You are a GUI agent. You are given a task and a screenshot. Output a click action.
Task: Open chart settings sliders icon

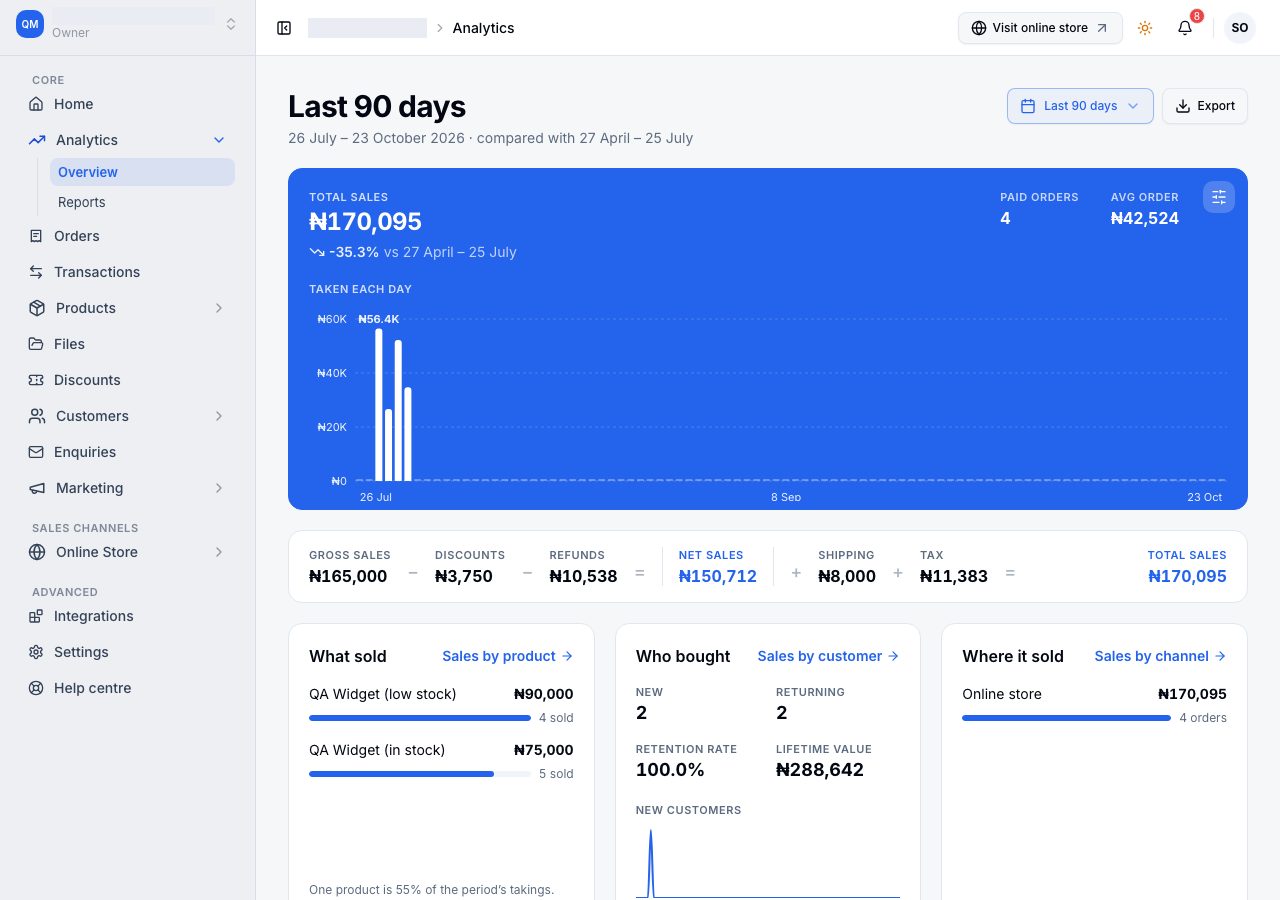pos(1219,197)
